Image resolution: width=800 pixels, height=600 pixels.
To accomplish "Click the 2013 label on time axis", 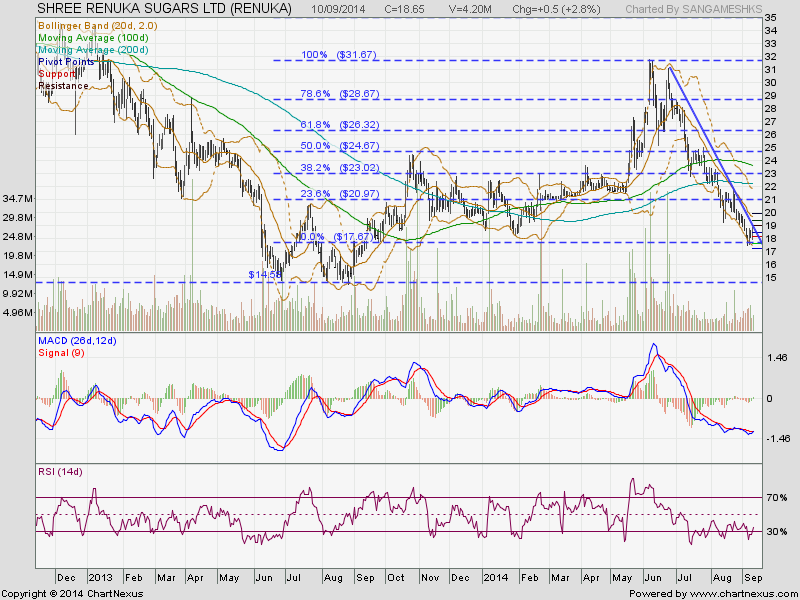I will click(x=101, y=578).
